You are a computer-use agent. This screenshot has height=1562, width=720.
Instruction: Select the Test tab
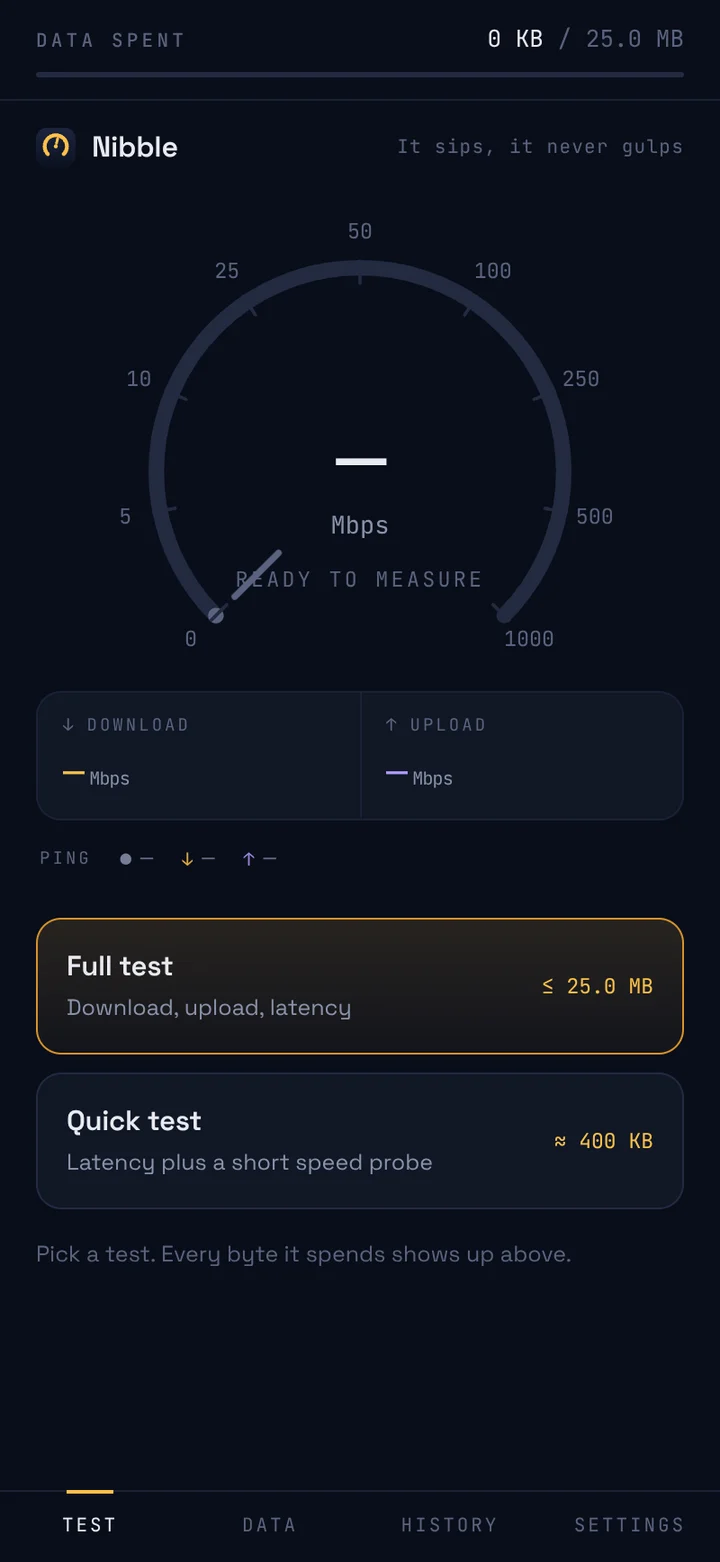pyautogui.click(x=90, y=1525)
